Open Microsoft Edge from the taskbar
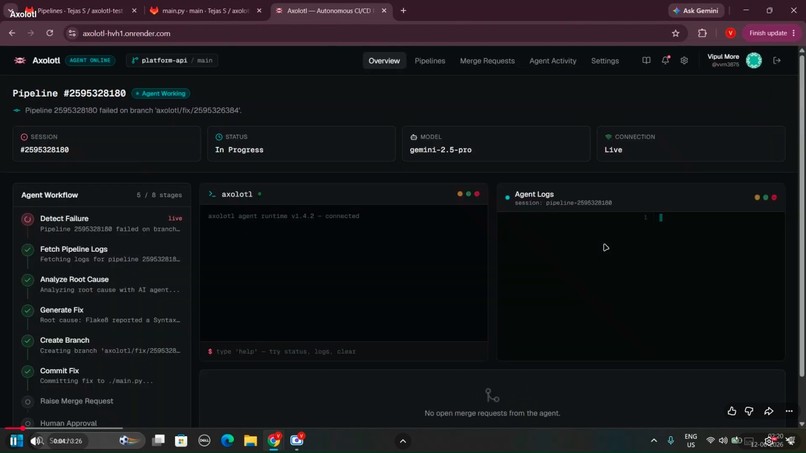Image resolution: width=806 pixels, height=453 pixels. coord(227,441)
